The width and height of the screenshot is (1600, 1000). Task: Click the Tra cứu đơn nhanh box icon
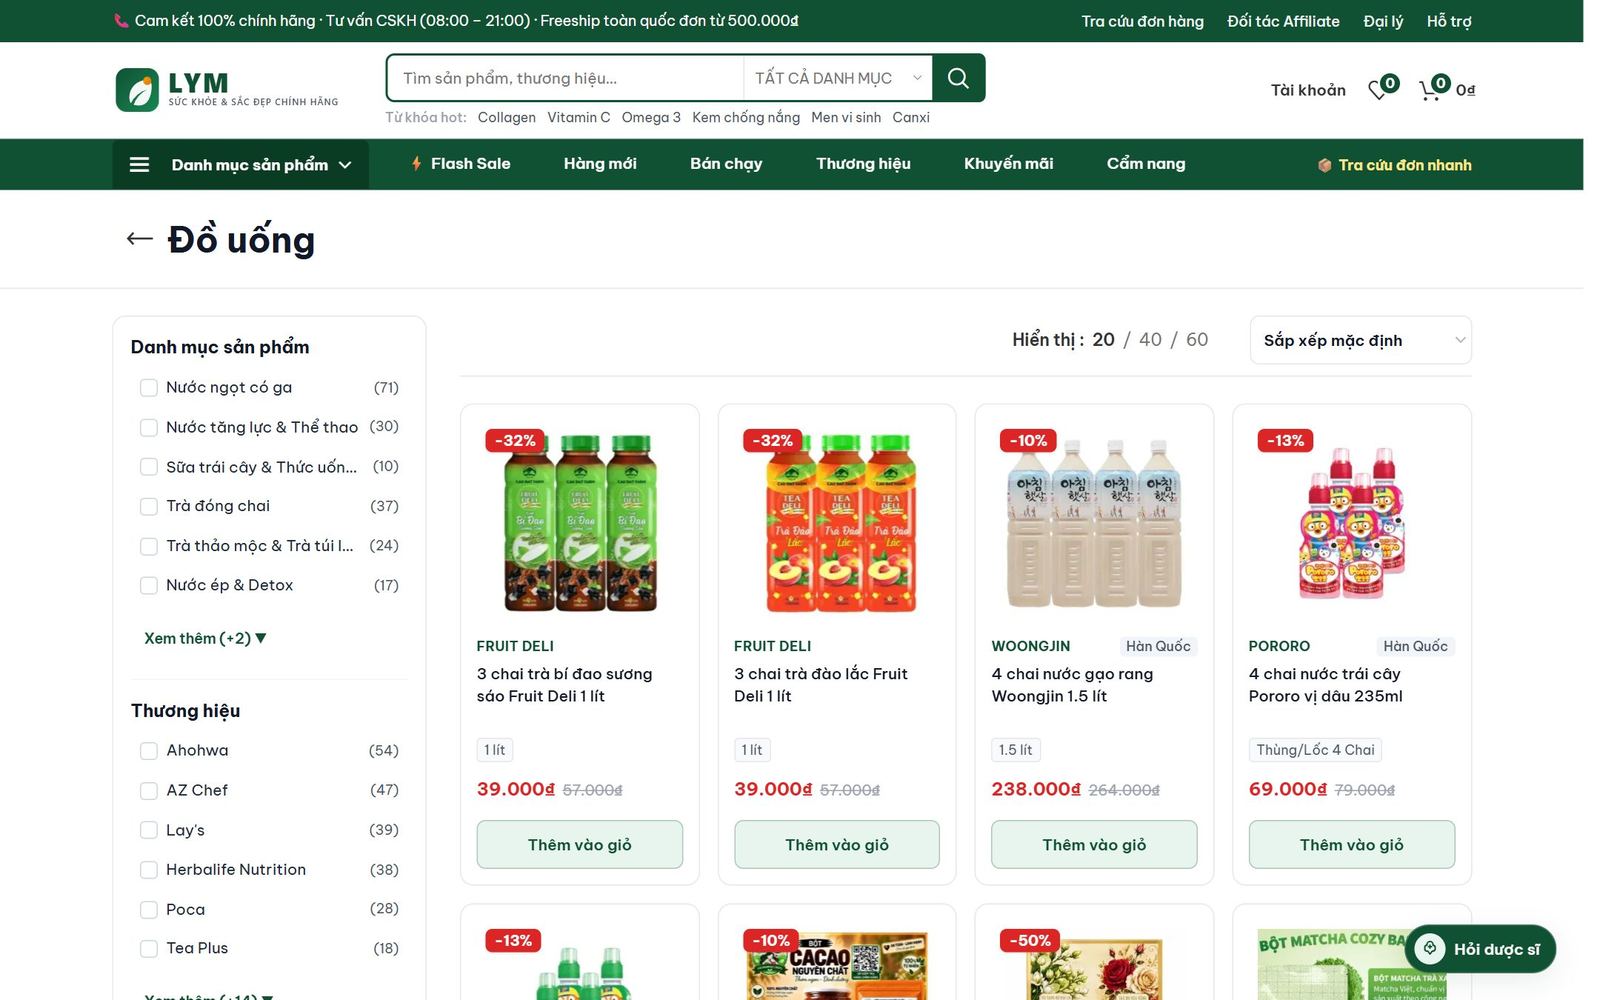click(x=1324, y=165)
